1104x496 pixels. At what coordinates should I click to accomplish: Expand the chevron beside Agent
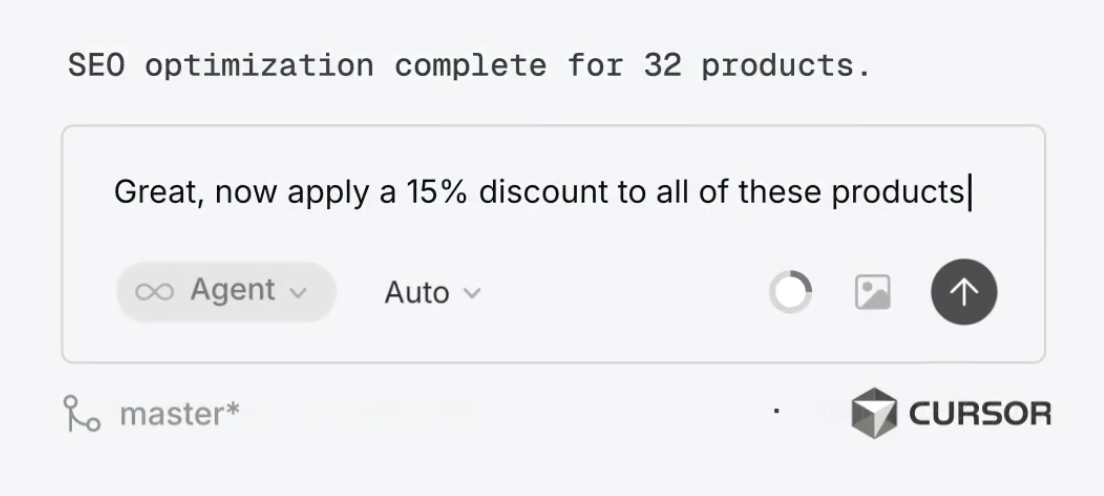[297, 293]
